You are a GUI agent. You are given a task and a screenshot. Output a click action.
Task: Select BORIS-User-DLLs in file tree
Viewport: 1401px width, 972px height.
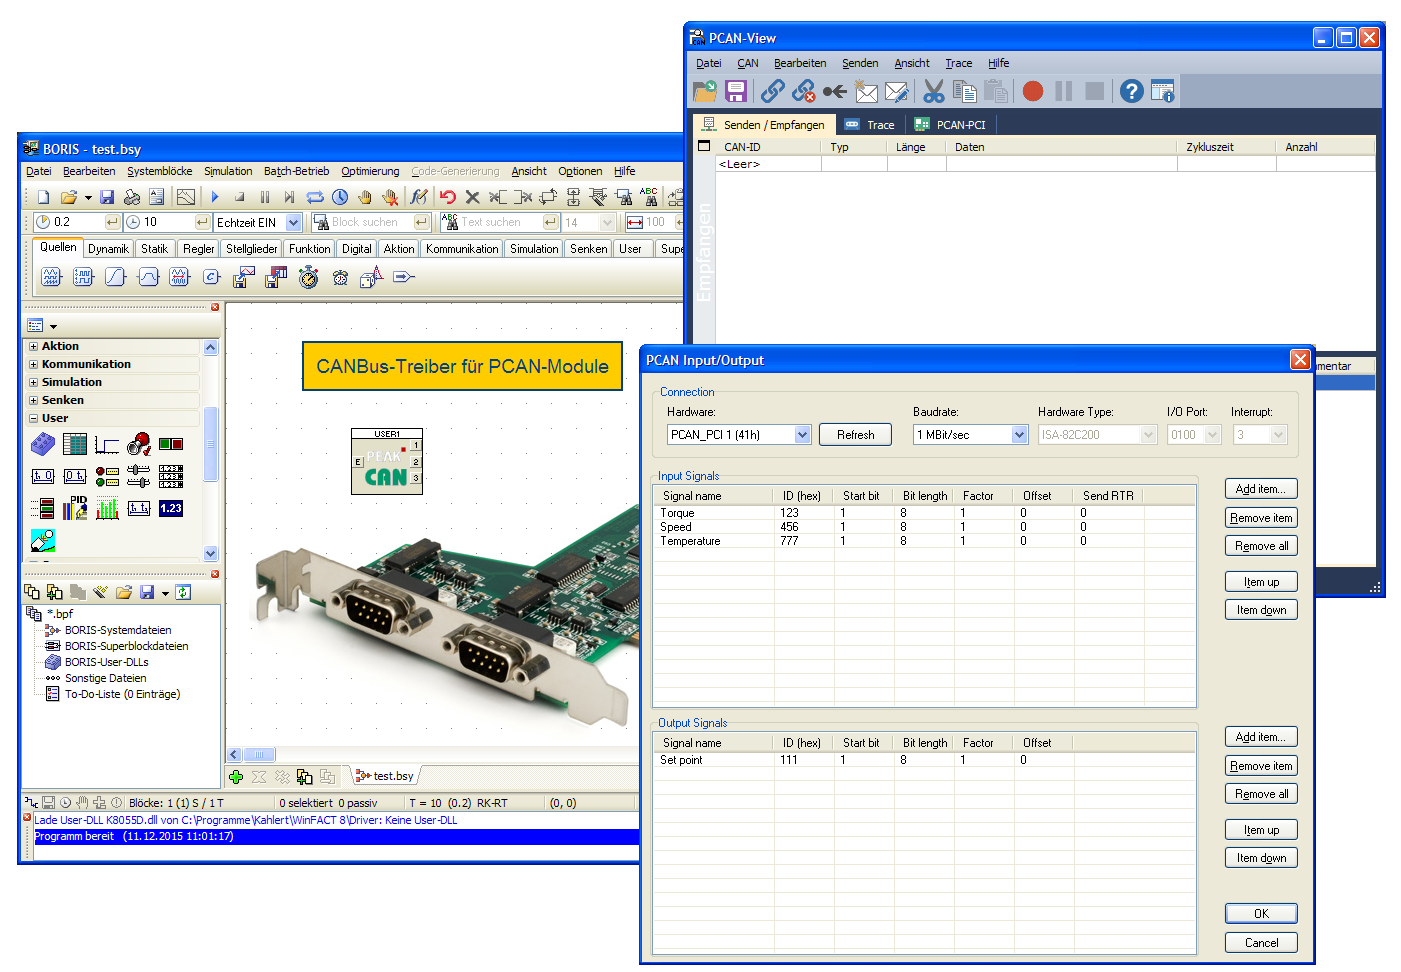(x=106, y=662)
